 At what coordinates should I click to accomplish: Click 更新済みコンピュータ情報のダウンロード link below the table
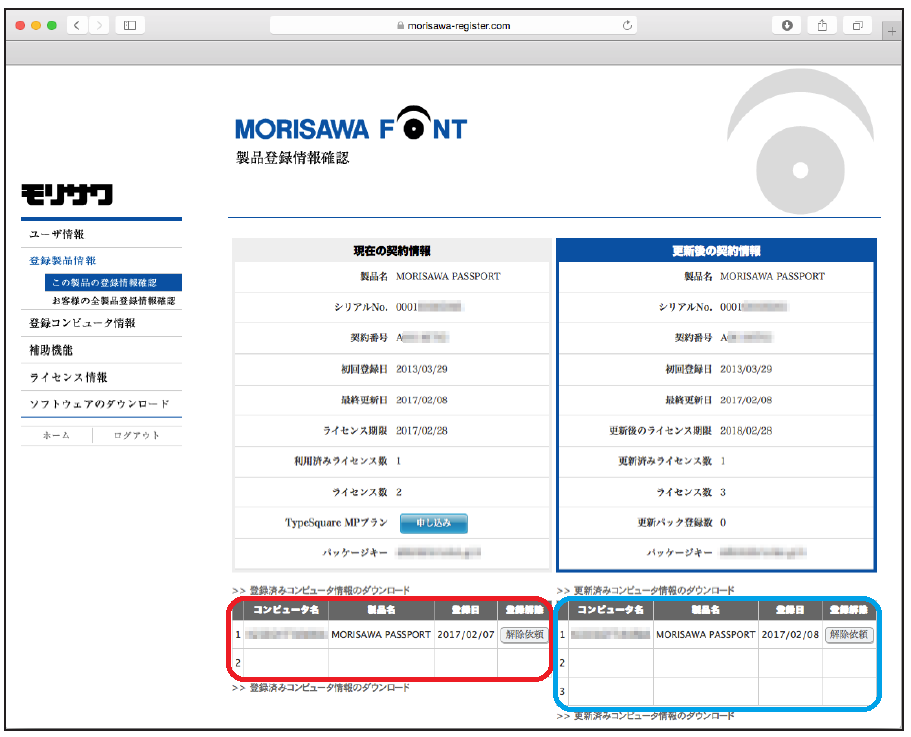[654, 716]
